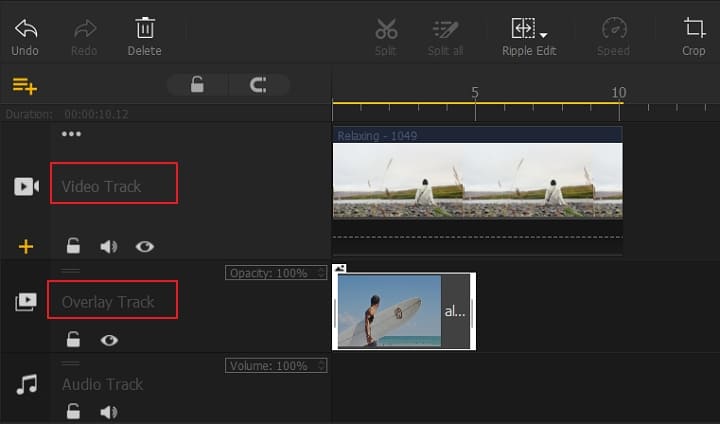The image size is (720, 424).
Task: Adjust the Overlay Opacity 100% stepper
Action: click(321, 272)
